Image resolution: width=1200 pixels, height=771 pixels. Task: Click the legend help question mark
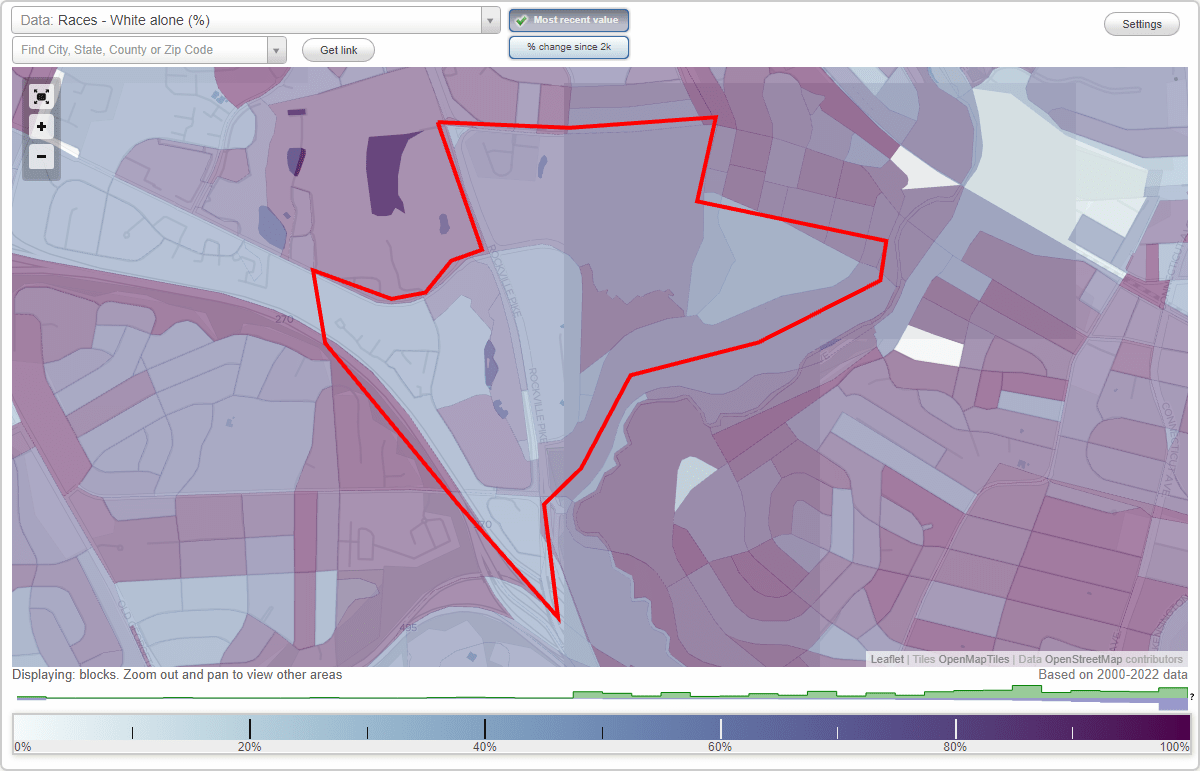point(1192,697)
